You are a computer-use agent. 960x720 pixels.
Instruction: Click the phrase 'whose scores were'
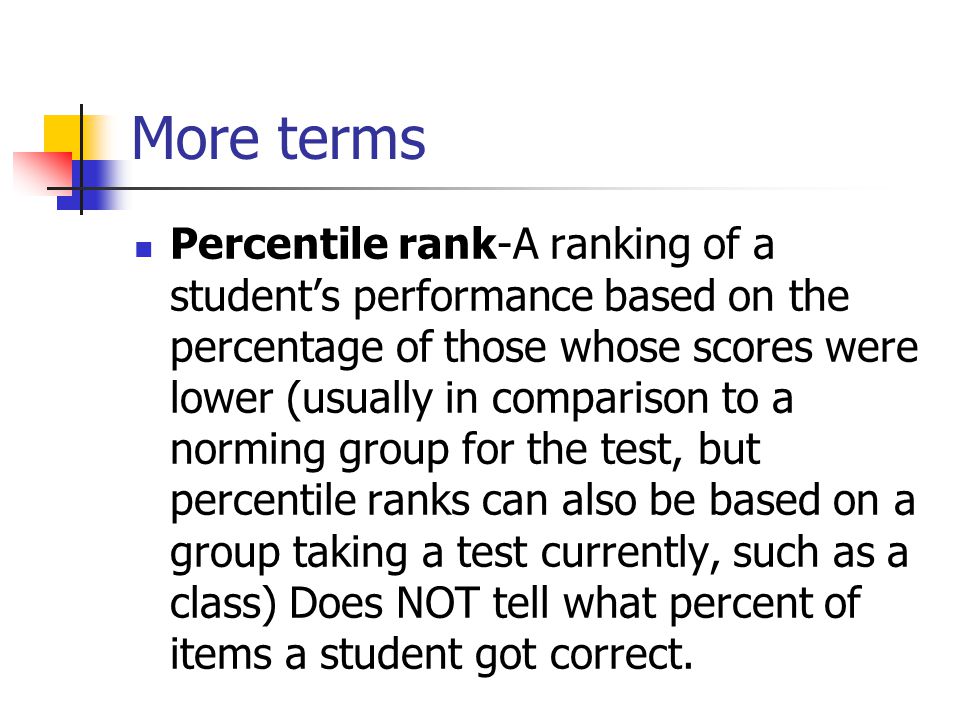[x=740, y=347]
